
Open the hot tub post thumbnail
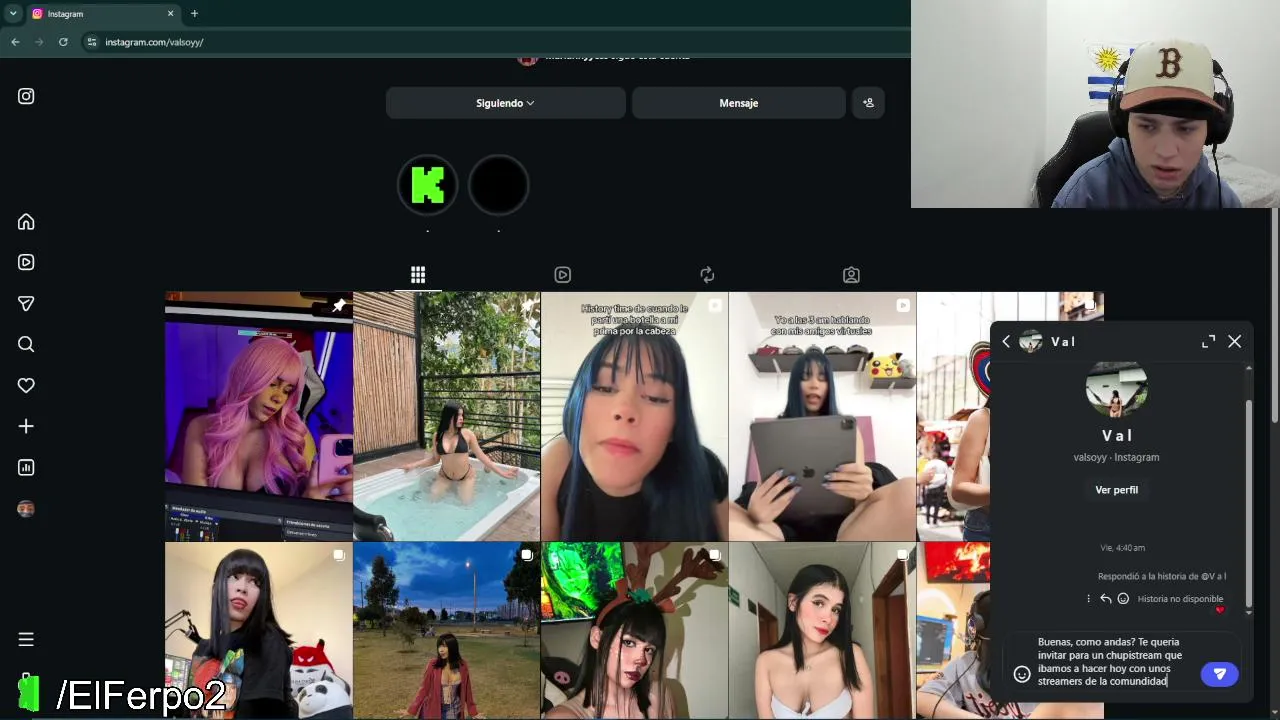pos(446,416)
